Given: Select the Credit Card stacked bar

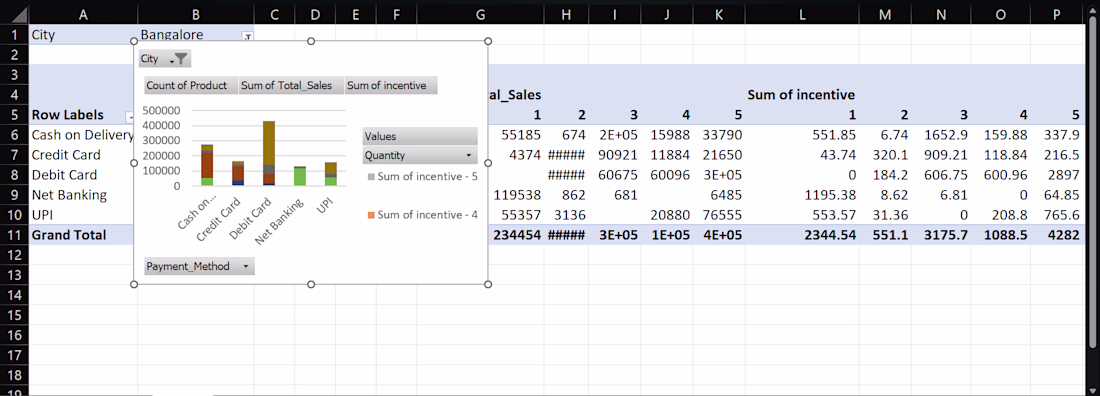Looking at the screenshot, I should coord(238,173).
